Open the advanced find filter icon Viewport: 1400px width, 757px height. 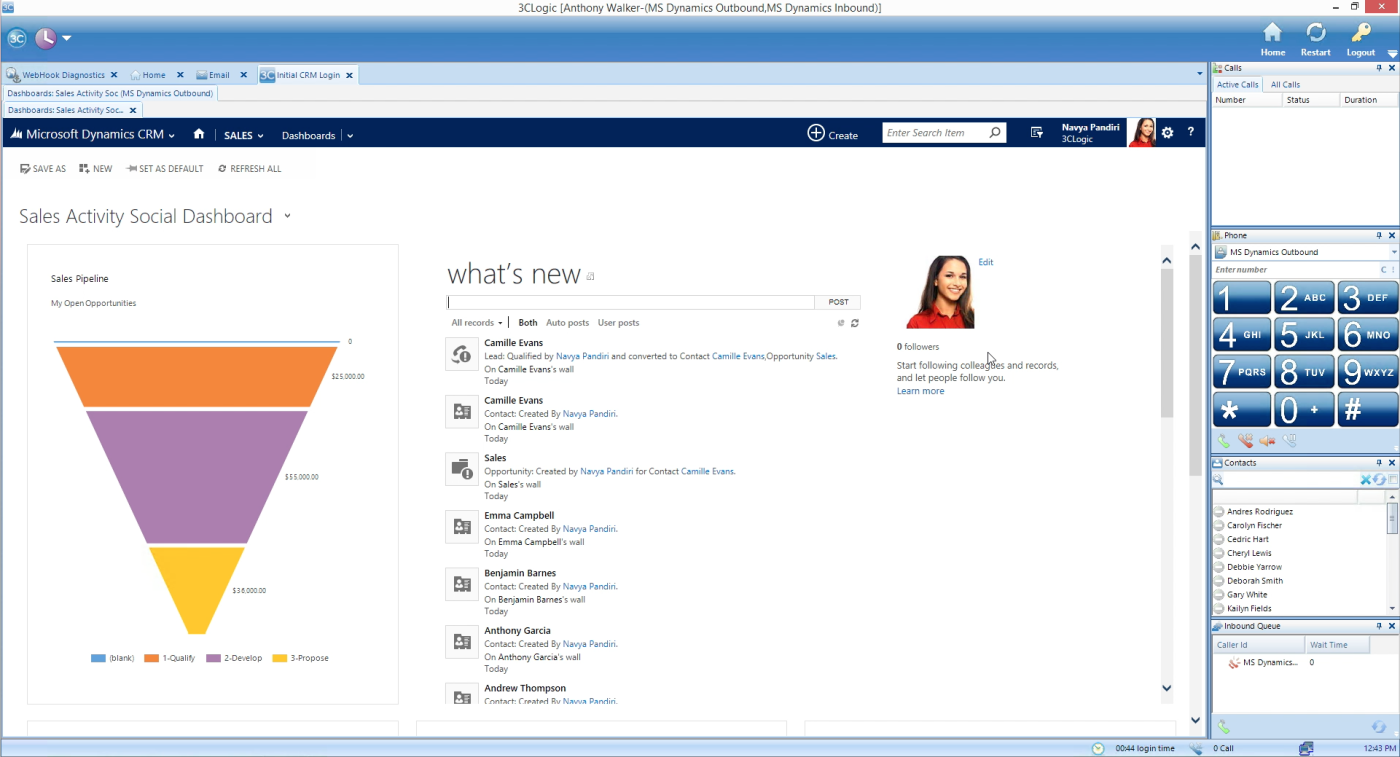pos(1037,133)
